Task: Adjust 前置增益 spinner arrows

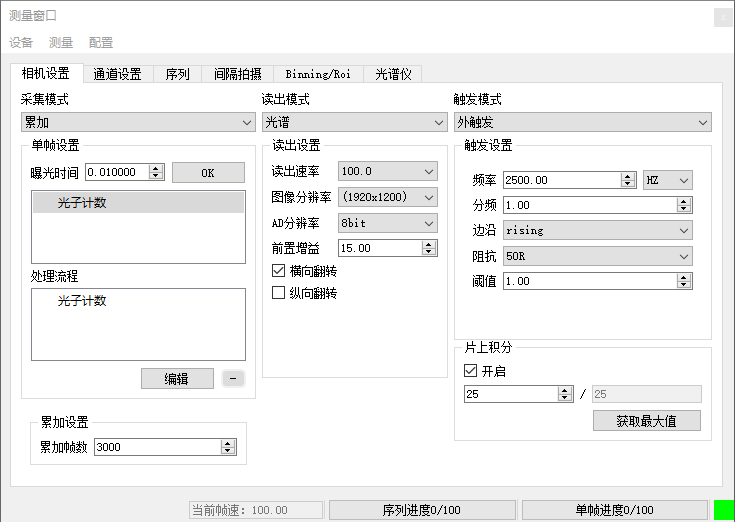Action: (x=429, y=247)
